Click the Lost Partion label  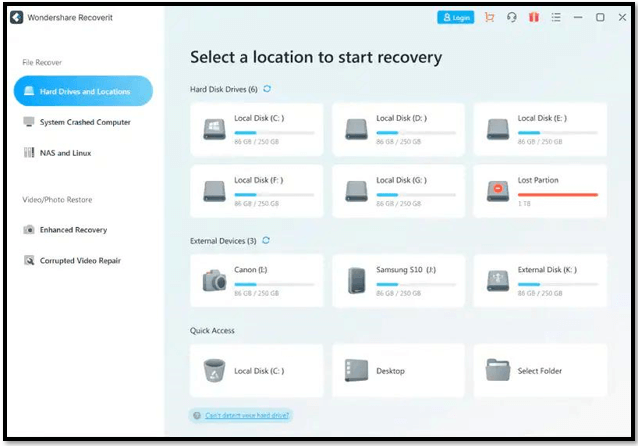[x=538, y=180]
